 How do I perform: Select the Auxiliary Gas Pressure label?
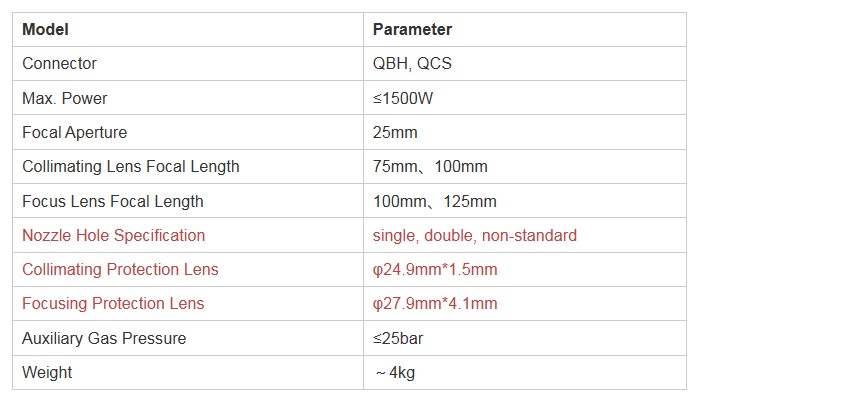tap(104, 339)
